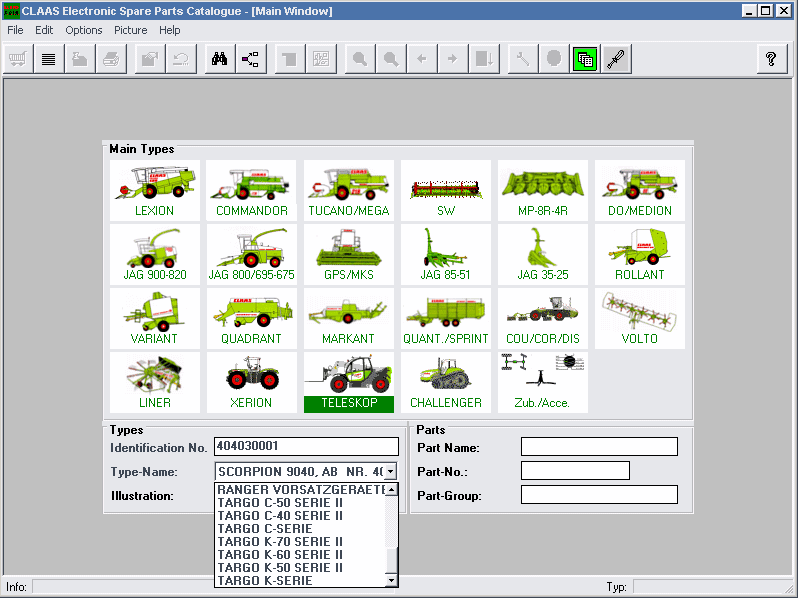This screenshot has width=798, height=598.
Task: Open help with the question mark icon
Action: (772, 59)
